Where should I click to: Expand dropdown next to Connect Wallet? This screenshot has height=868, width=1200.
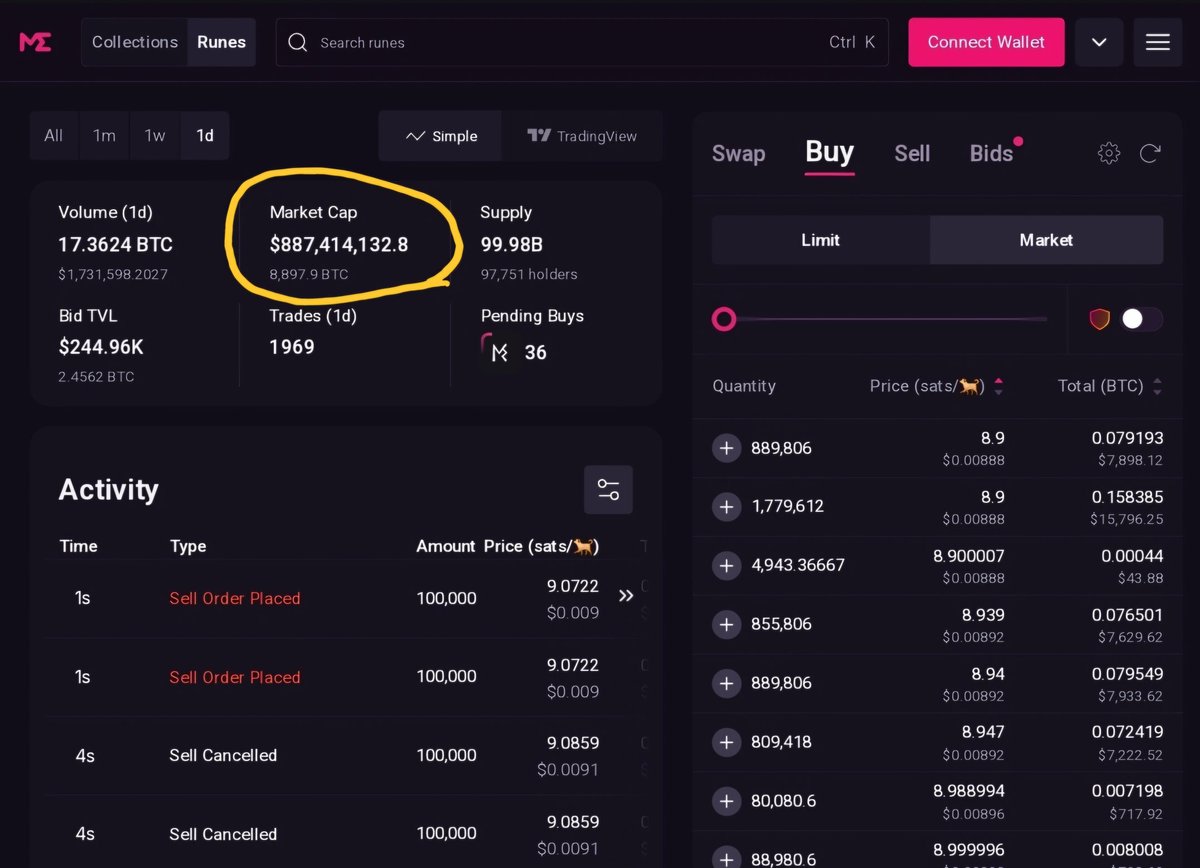pyautogui.click(x=1099, y=42)
